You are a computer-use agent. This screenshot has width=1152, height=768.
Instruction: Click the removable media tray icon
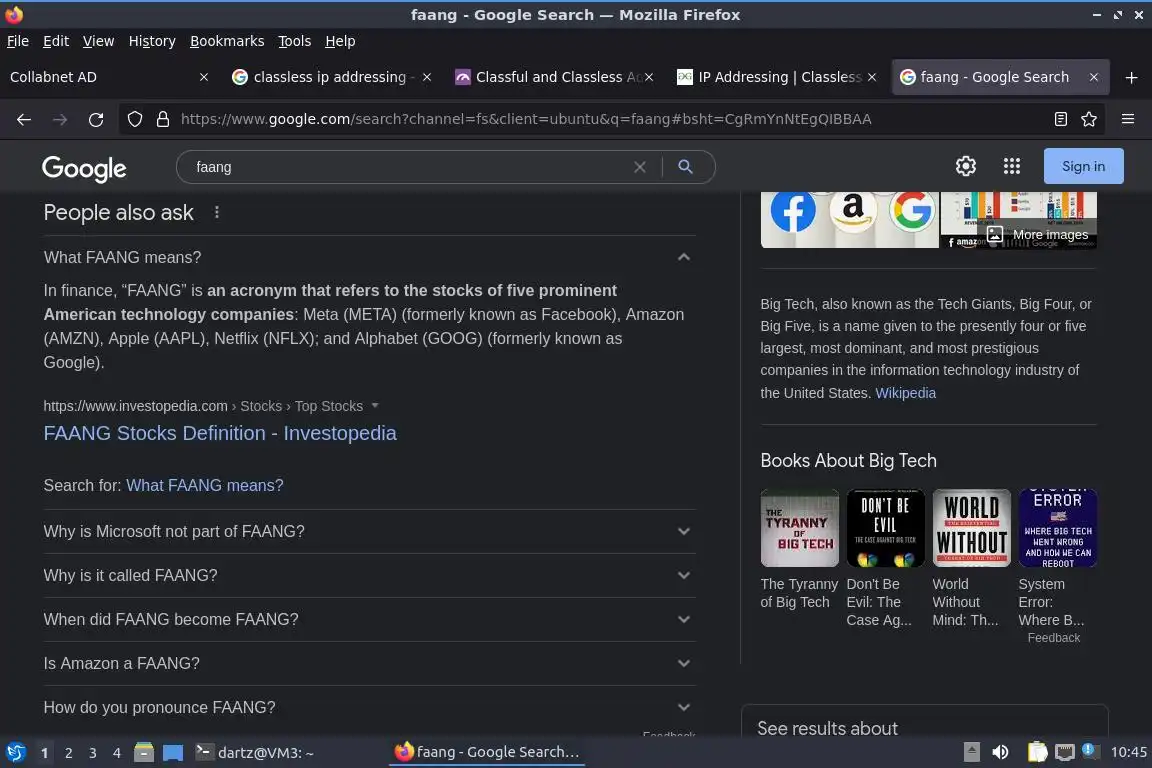971,752
